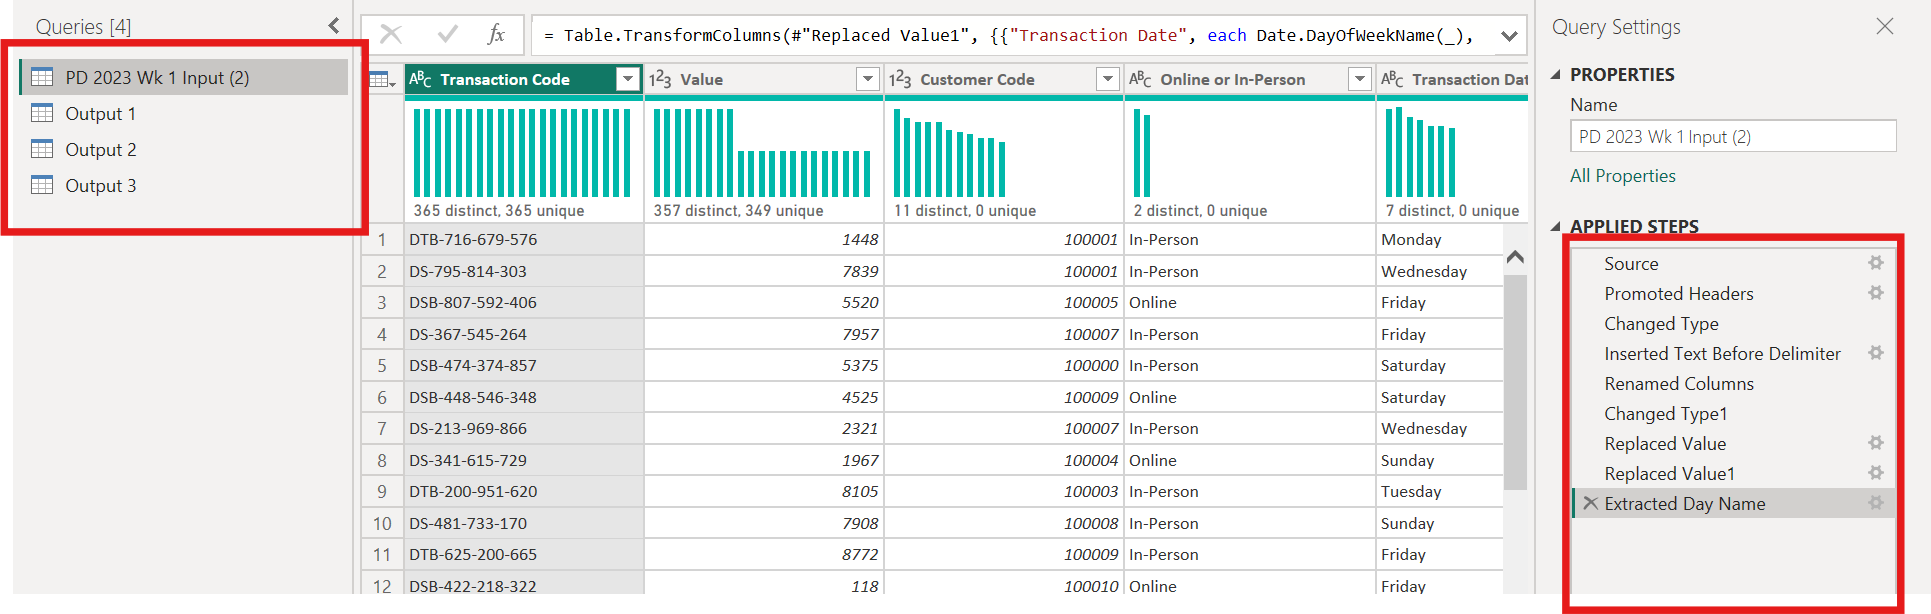The height and width of the screenshot is (614, 1931).
Task: Open Transaction Code column filter dropdown
Action: [x=628, y=79]
